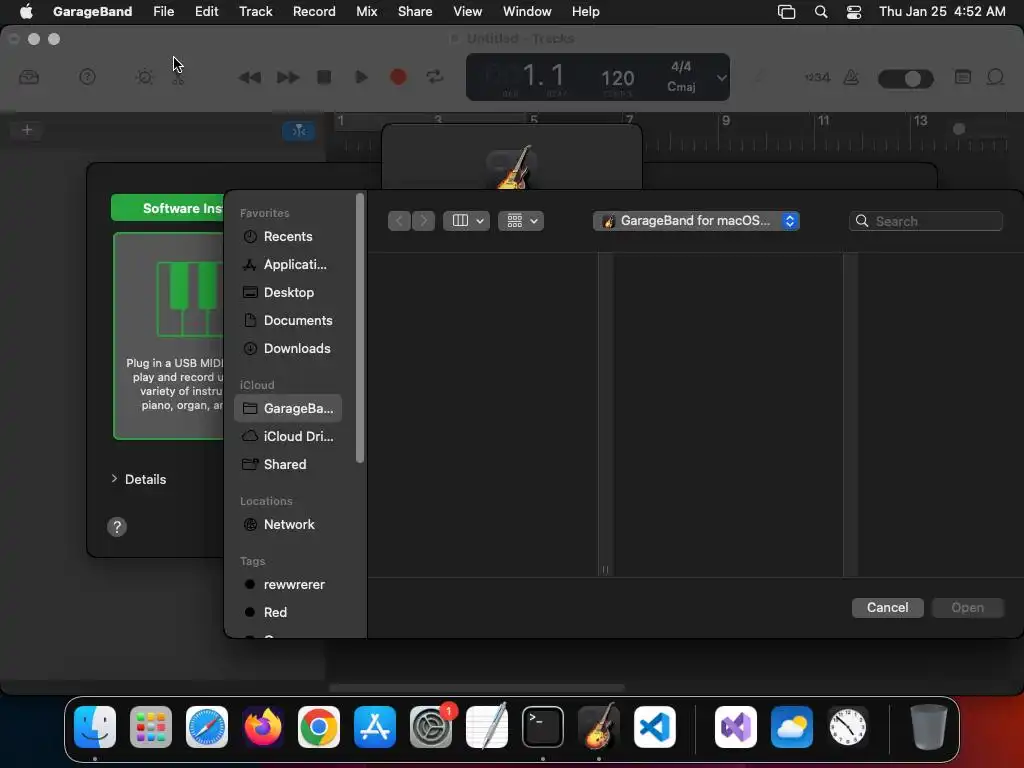Image resolution: width=1024 pixels, height=768 pixels.
Task: Open the Editors scissors icon
Action: 178,78
